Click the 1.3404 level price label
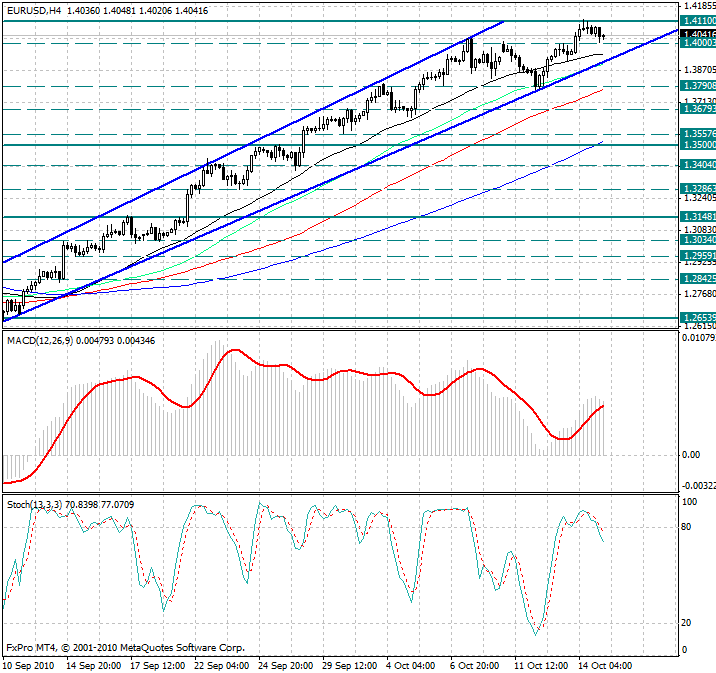 pos(698,165)
